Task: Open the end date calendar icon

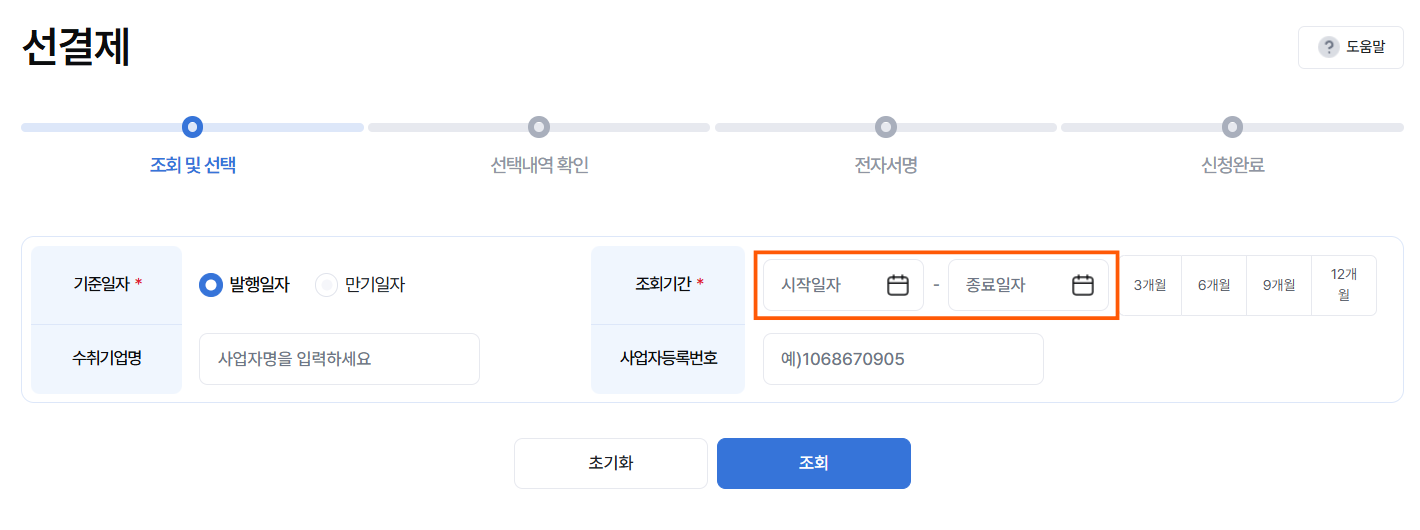Action: (x=1083, y=285)
